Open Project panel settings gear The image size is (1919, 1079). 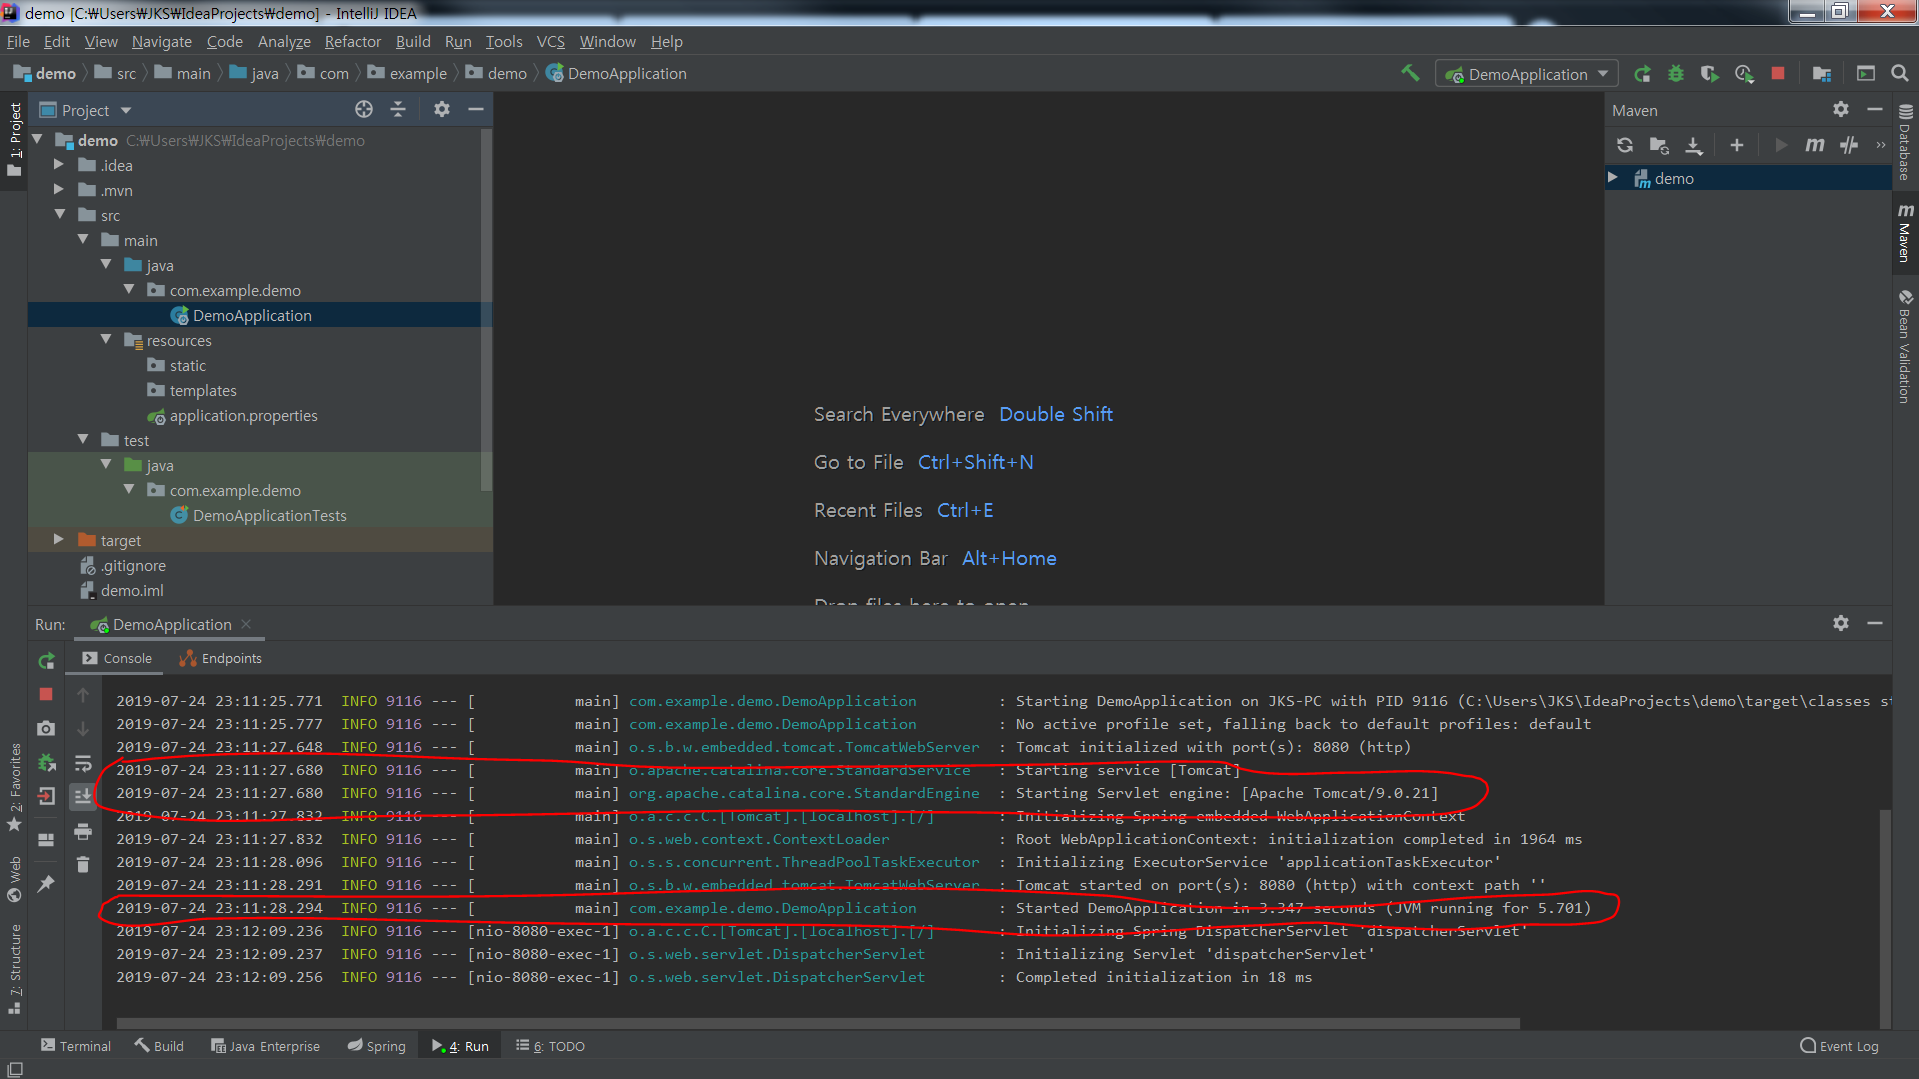(442, 109)
